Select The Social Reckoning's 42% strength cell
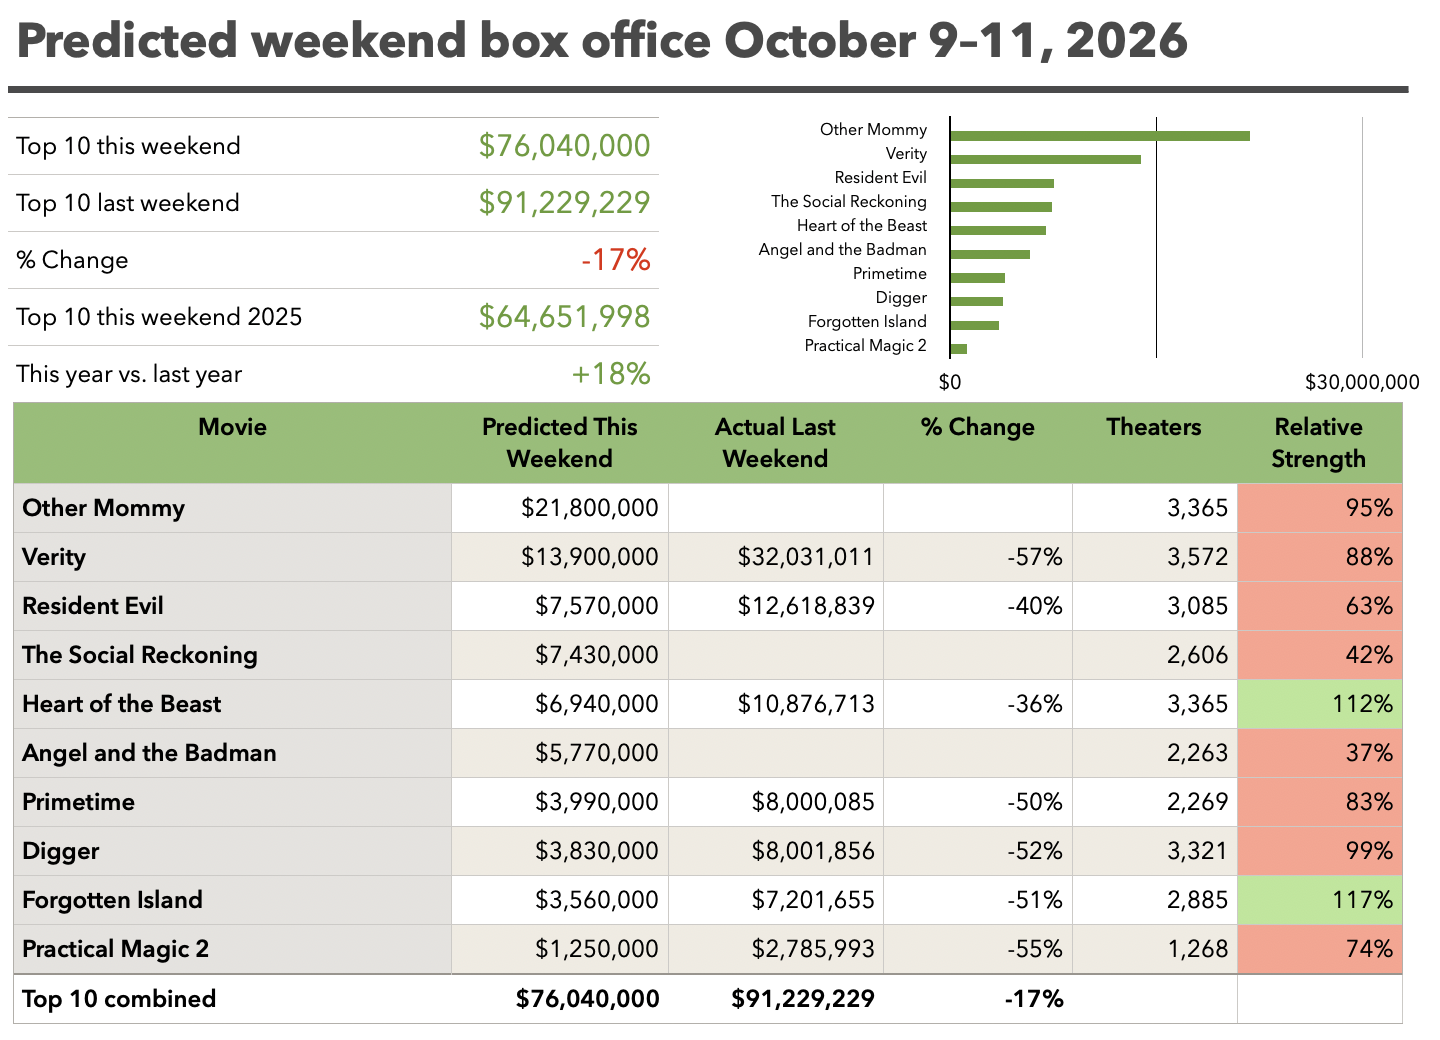Viewport: 1440px width, 1040px height. (x=1320, y=655)
